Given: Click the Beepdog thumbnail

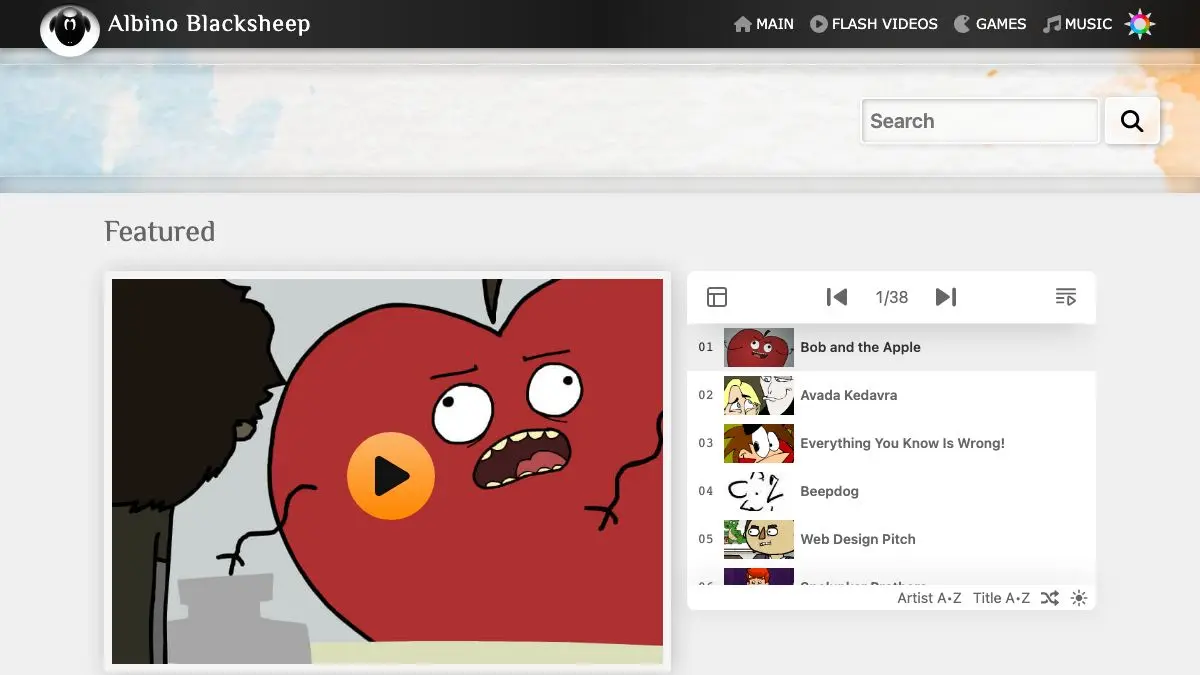Looking at the screenshot, I should click(759, 491).
